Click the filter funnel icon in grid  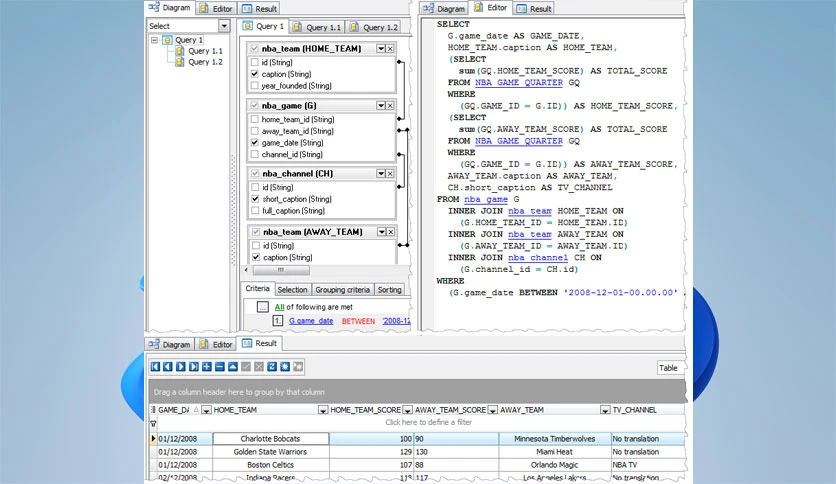click(x=154, y=424)
